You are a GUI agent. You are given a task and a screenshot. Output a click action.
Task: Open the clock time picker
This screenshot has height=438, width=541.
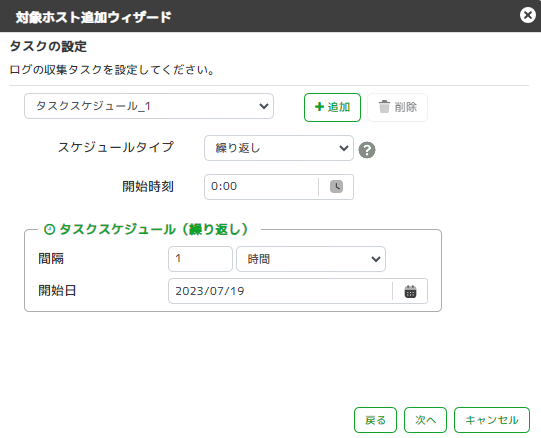tap(336, 187)
